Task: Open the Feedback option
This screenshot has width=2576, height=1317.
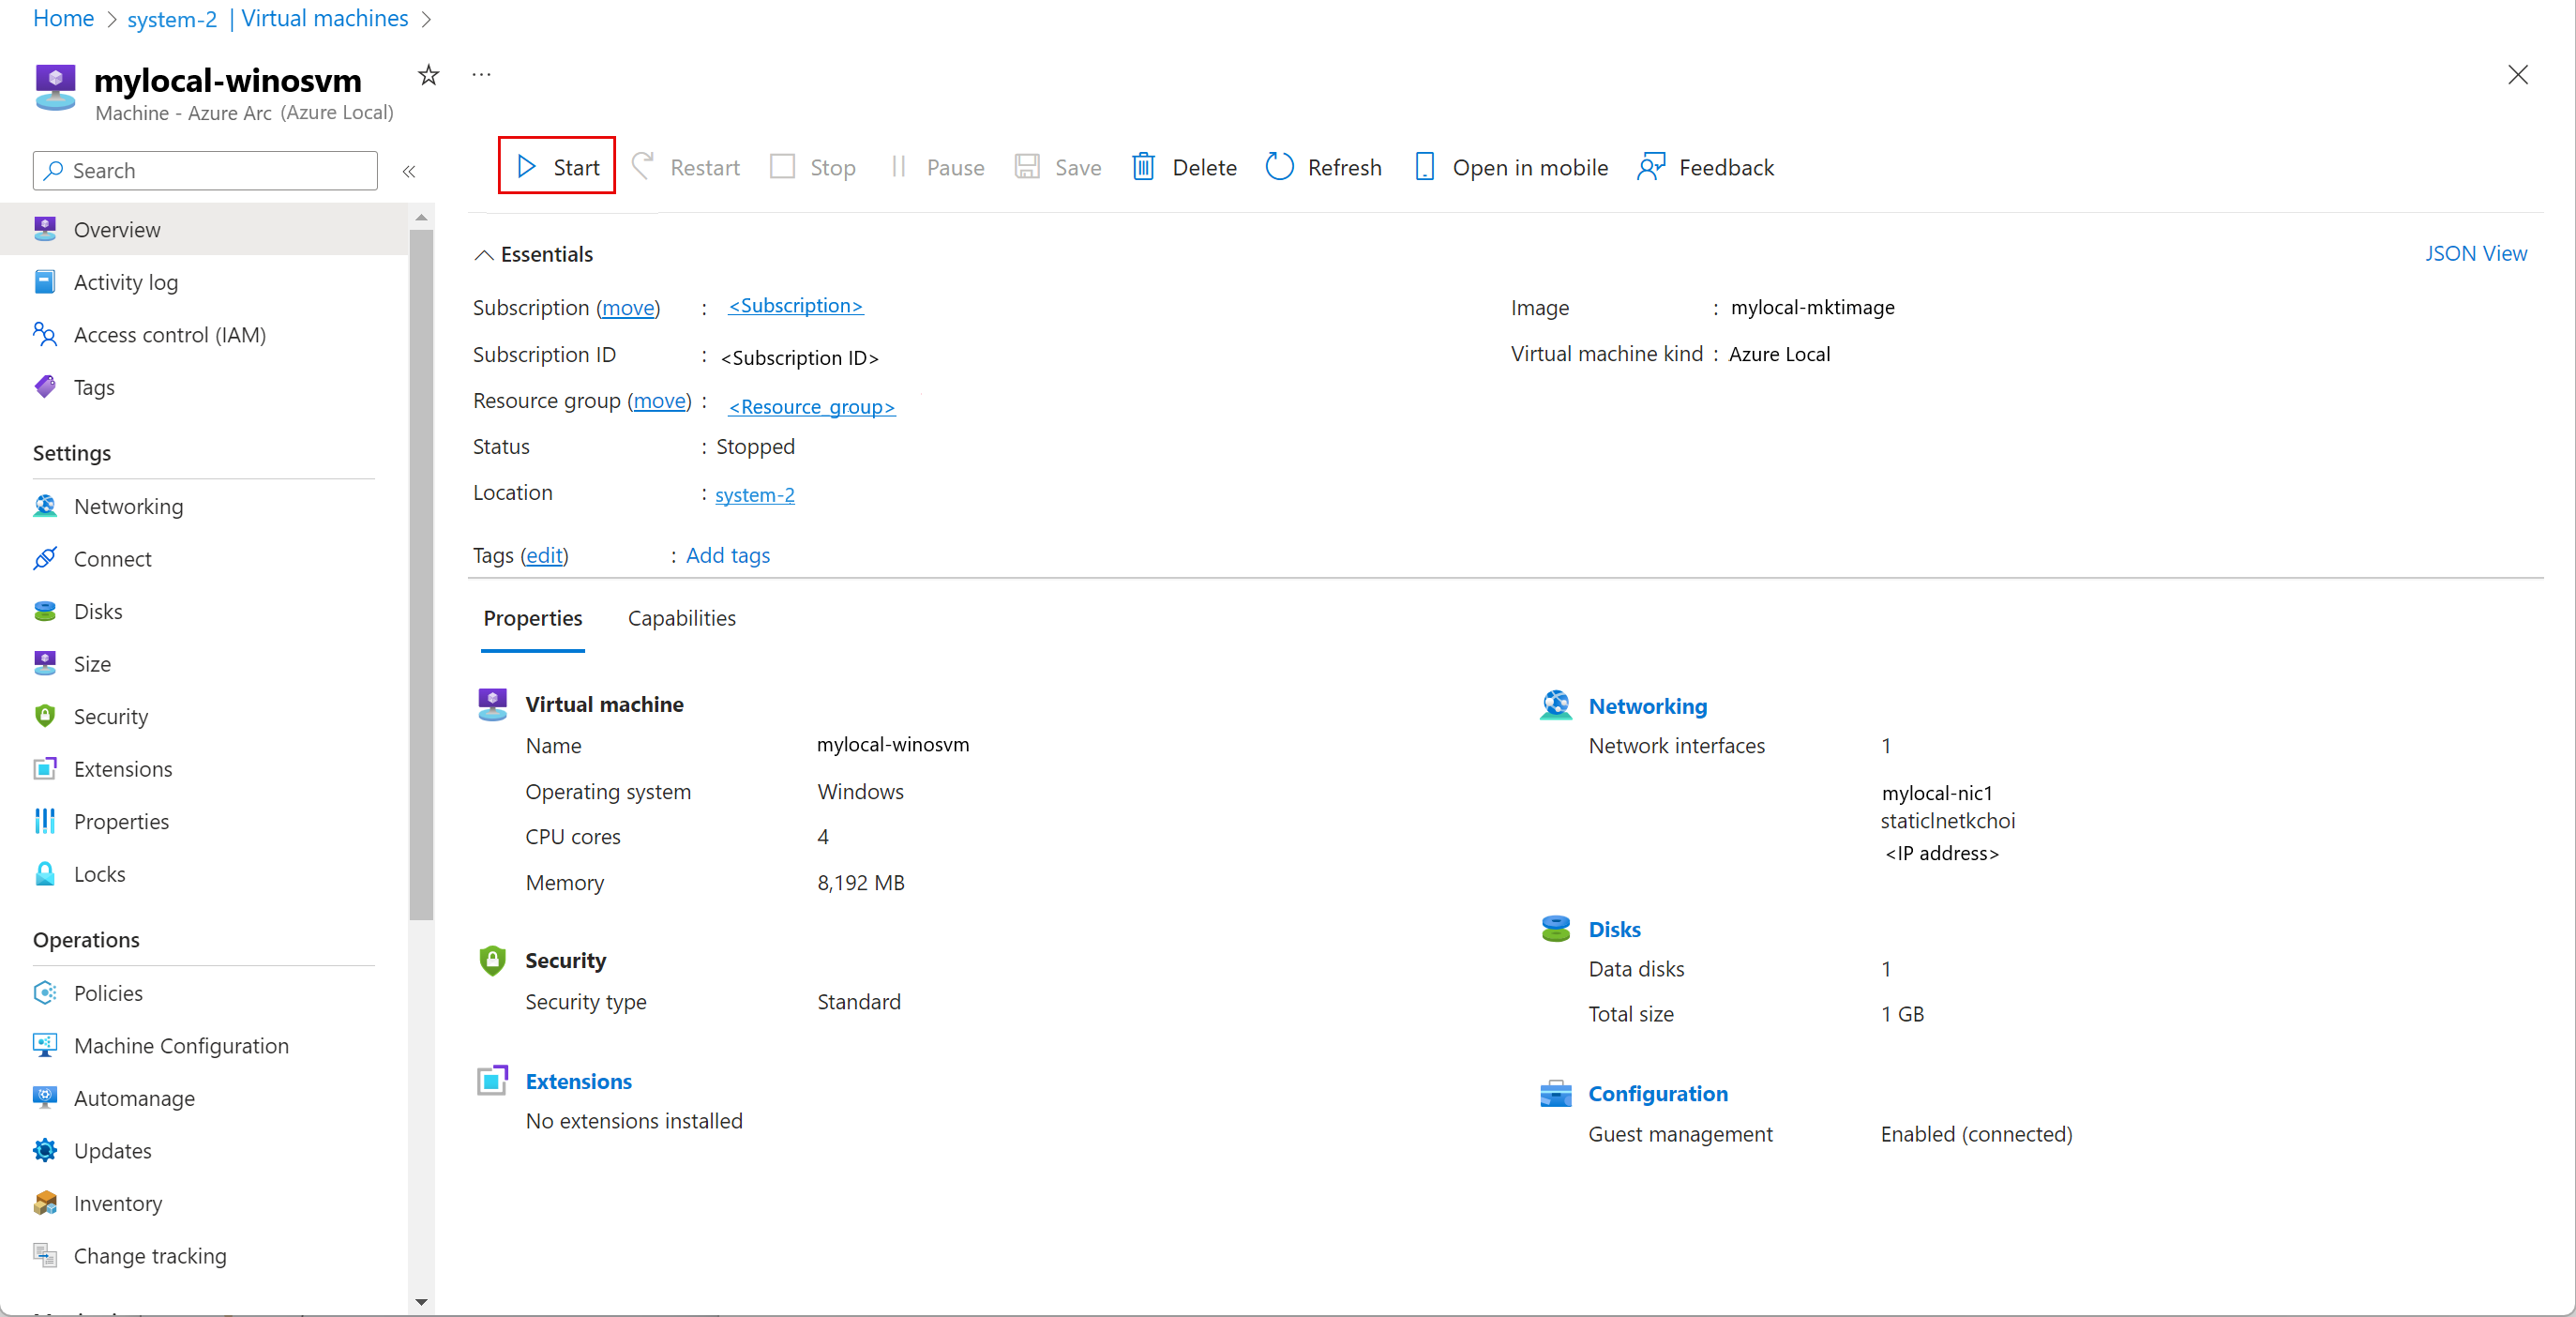Action: (x=1706, y=167)
